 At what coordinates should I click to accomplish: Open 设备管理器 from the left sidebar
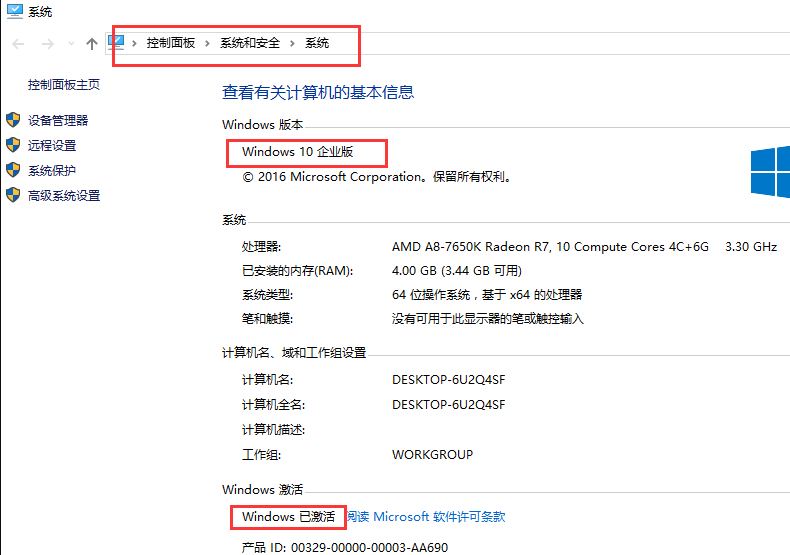click(58, 120)
